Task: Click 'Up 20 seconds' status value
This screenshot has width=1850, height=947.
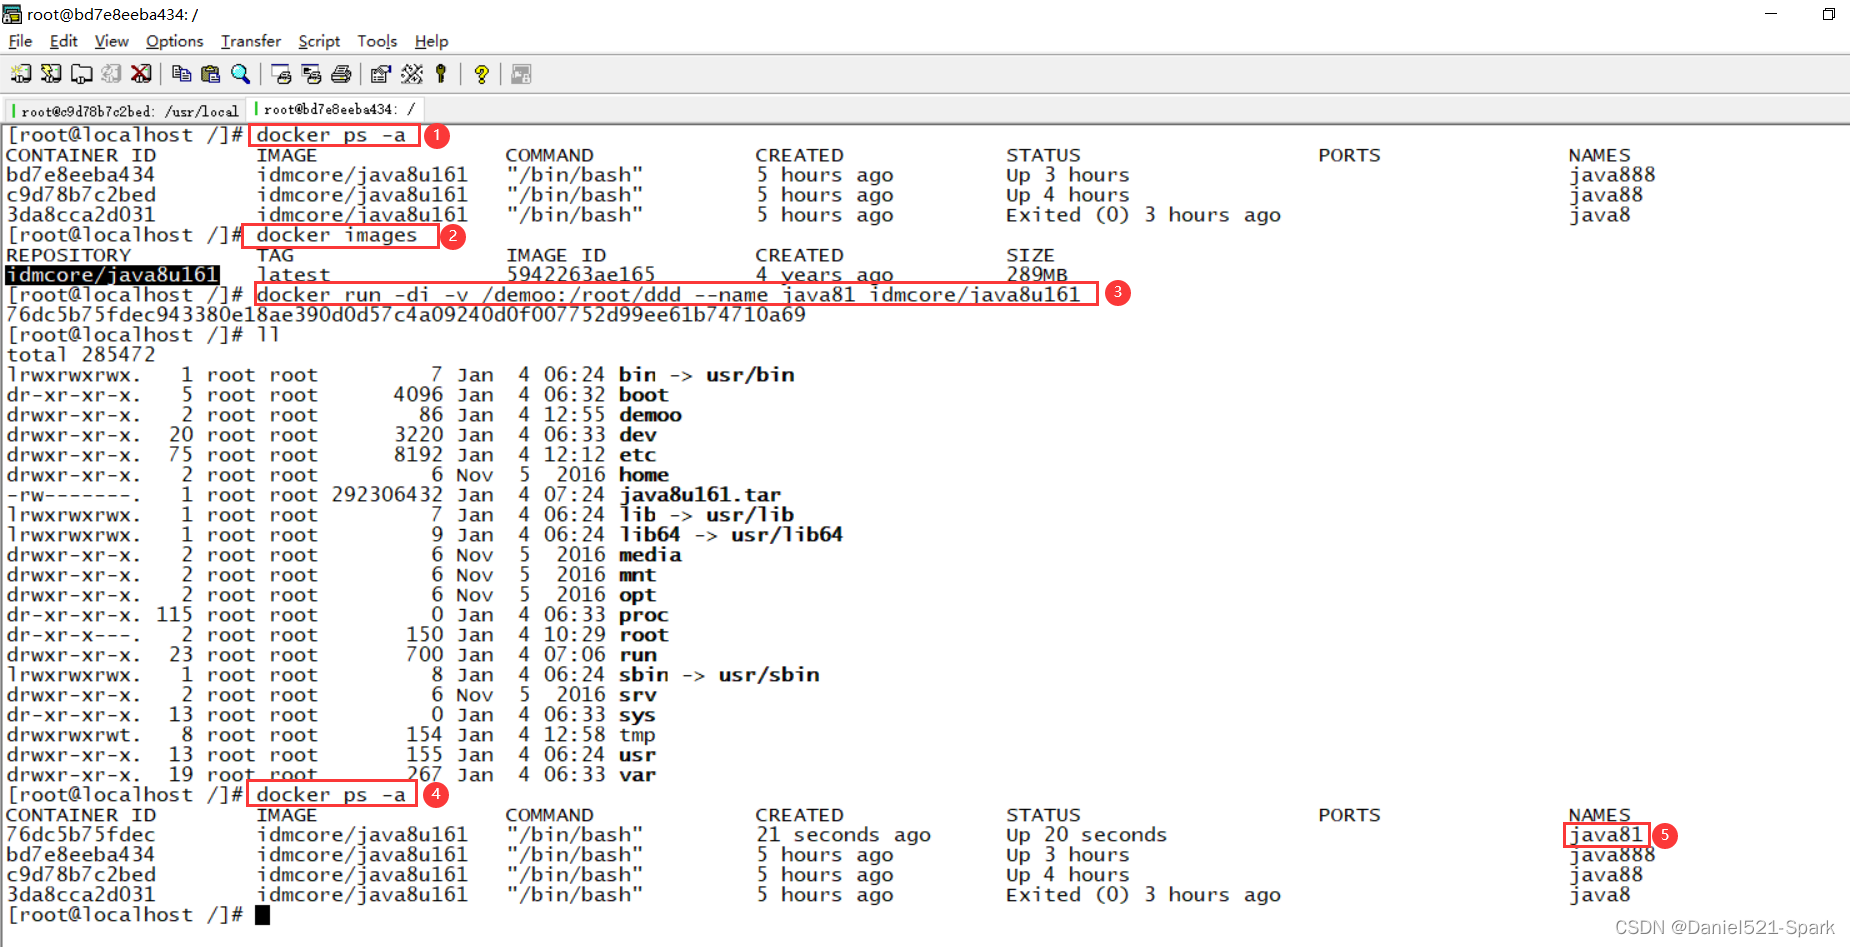Action: [x=1086, y=835]
